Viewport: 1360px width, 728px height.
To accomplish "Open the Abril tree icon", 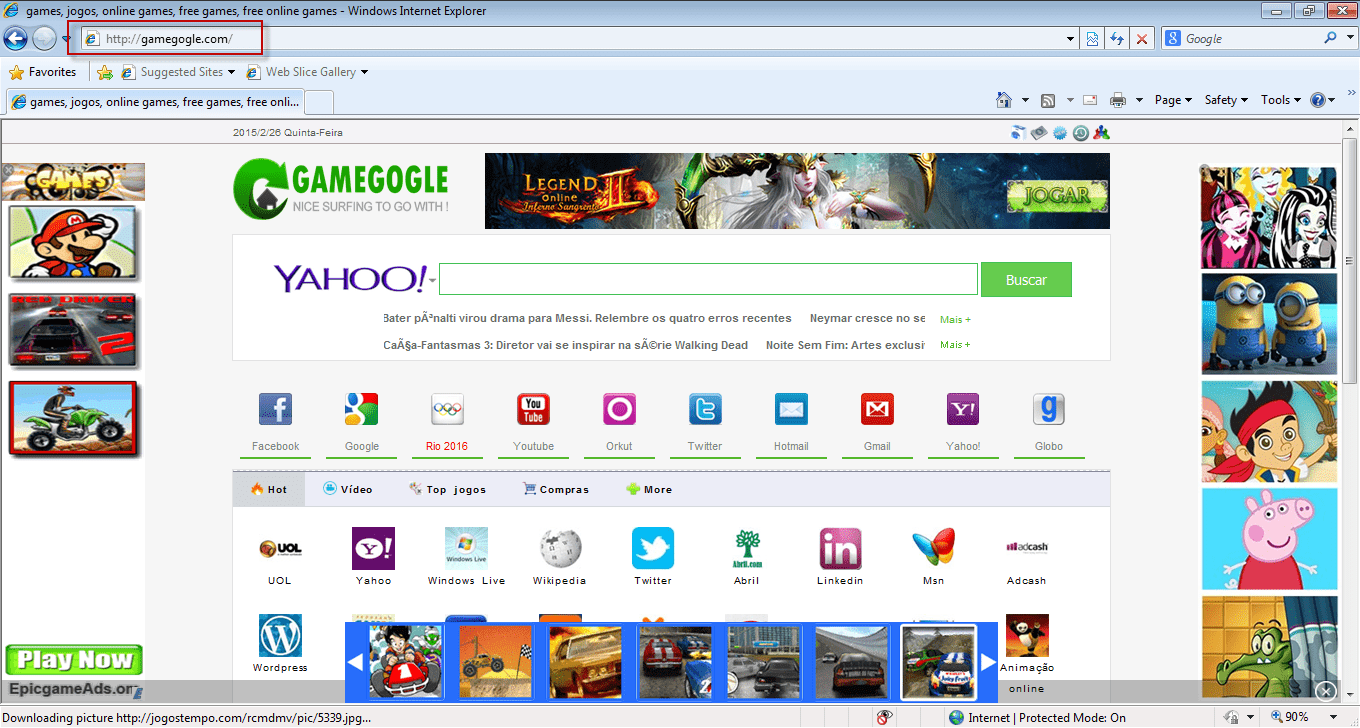I will tap(747, 548).
